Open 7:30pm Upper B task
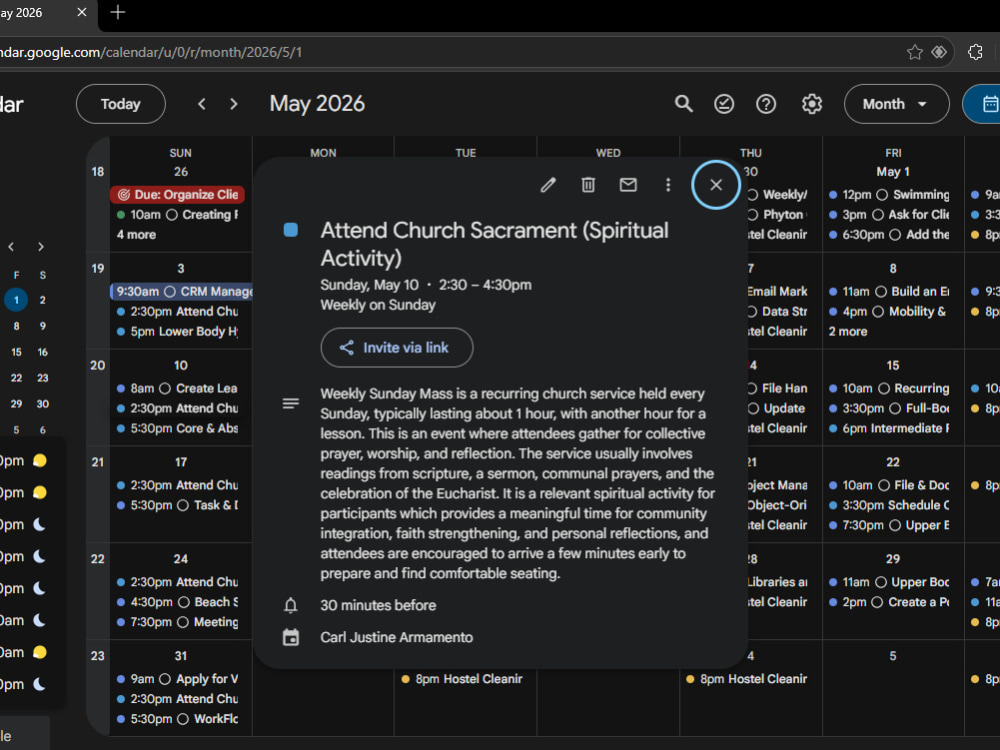The height and width of the screenshot is (750, 1000). coord(889,526)
